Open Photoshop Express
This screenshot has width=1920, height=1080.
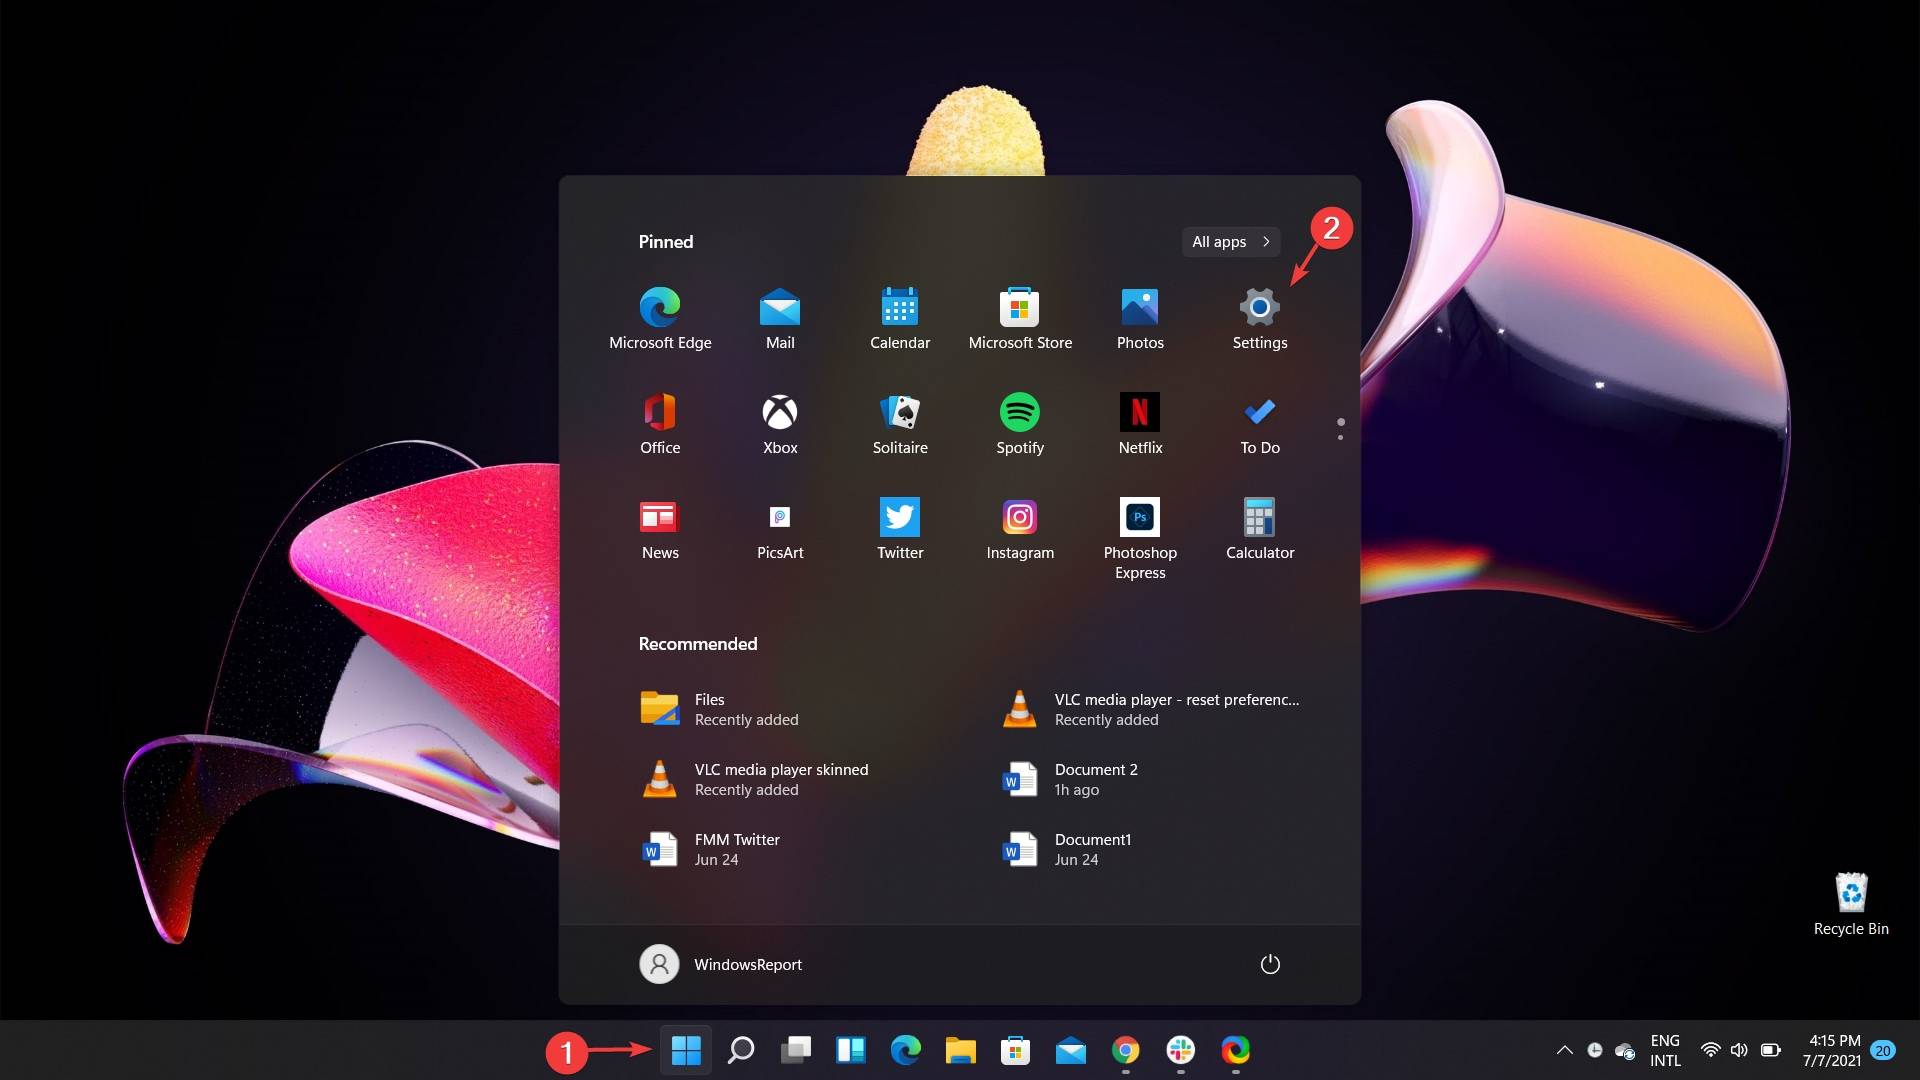1140,538
